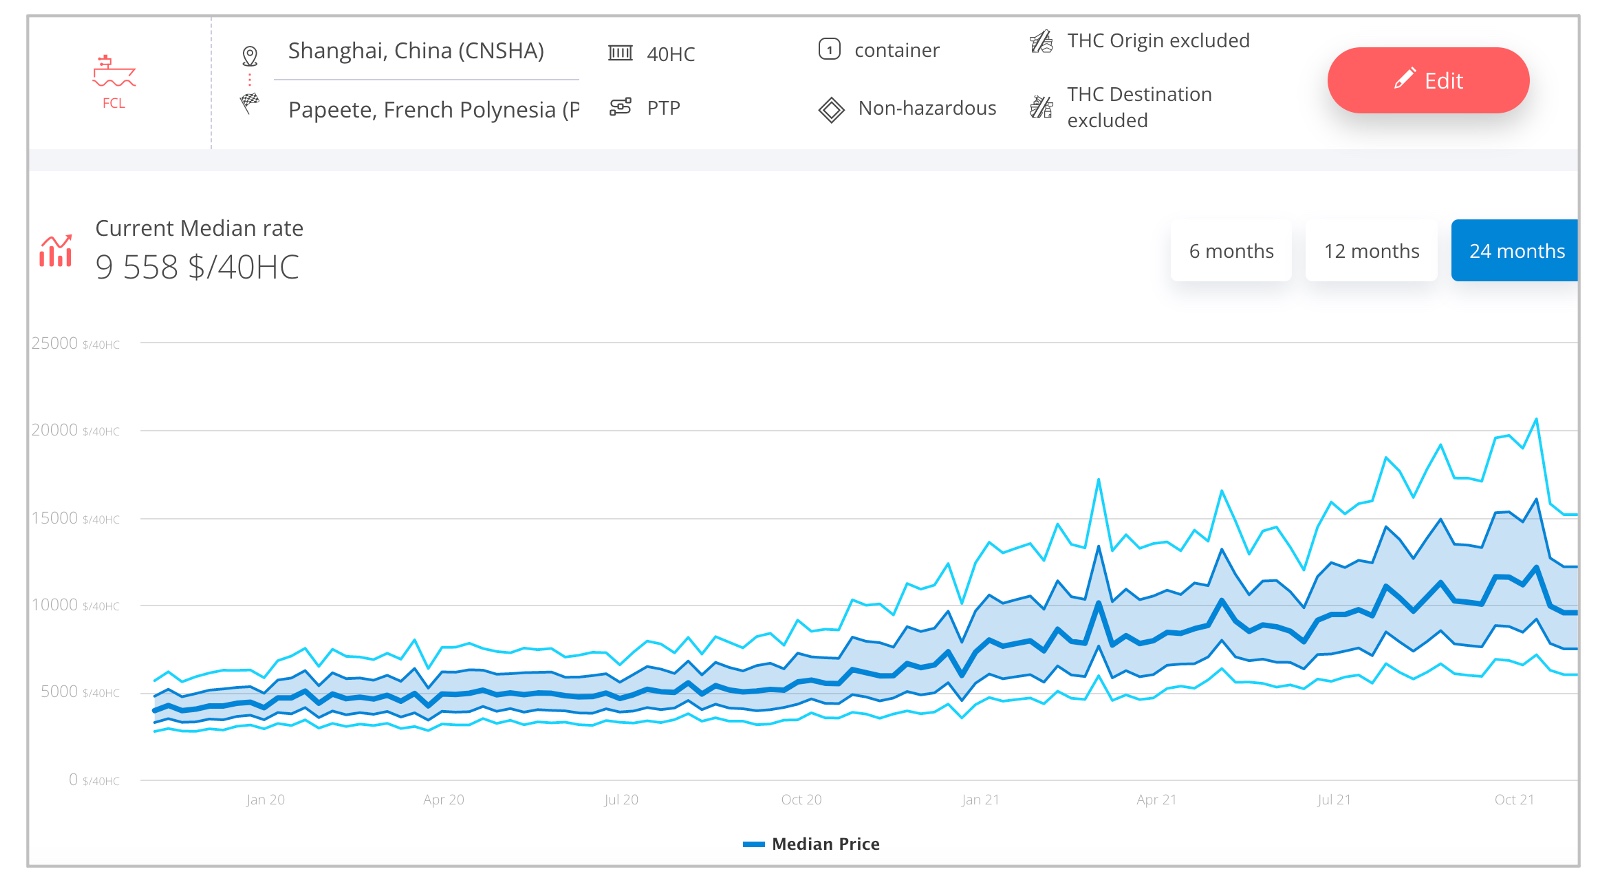Click the container text
Viewport: 1604px width, 894px height.
(x=897, y=50)
